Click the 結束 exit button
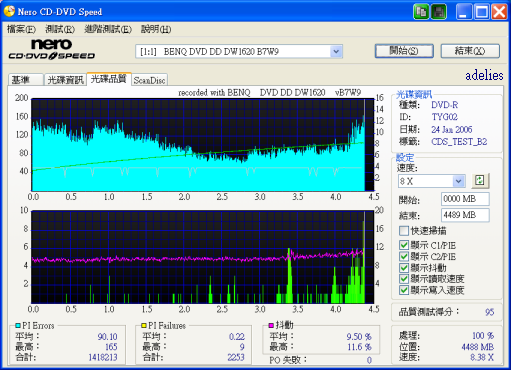Screen dimensions: 511x370 [470, 51]
